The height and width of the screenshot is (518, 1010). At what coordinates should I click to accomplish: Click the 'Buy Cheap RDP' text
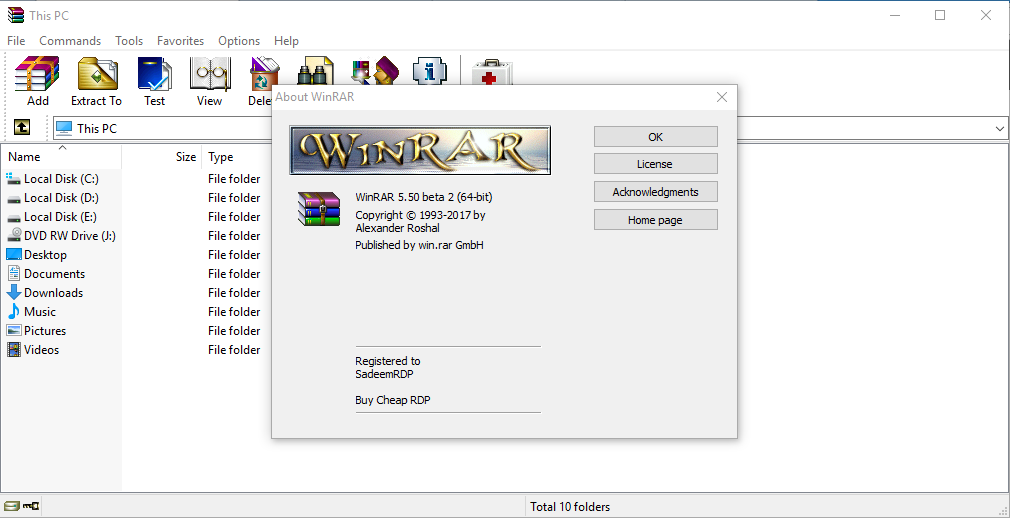[x=393, y=400]
